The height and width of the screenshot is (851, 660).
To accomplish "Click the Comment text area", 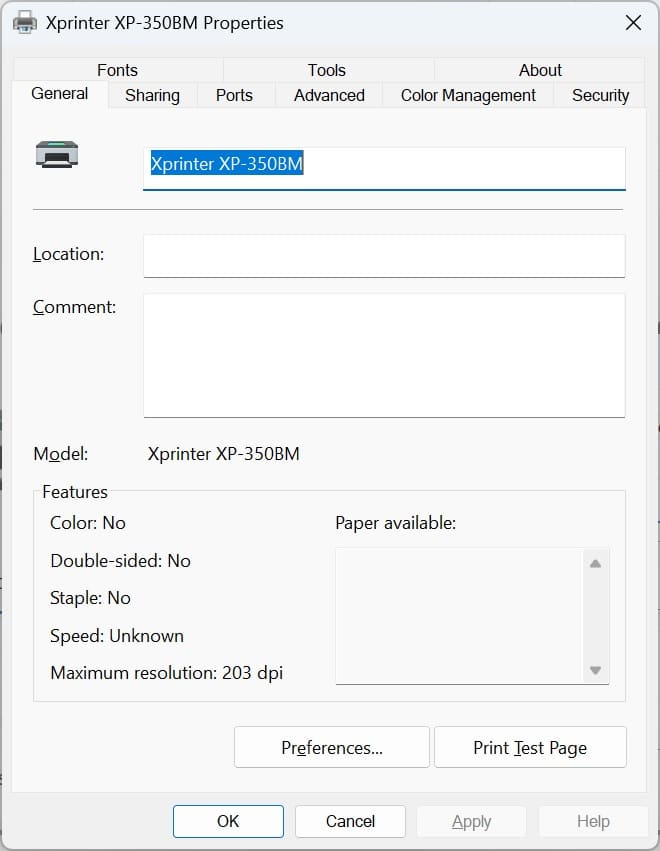I will click(384, 355).
